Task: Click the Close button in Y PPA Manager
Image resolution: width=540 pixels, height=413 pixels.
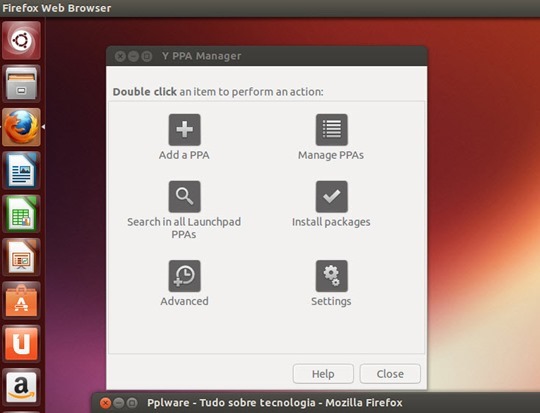Action: pyautogui.click(x=390, y=374)
